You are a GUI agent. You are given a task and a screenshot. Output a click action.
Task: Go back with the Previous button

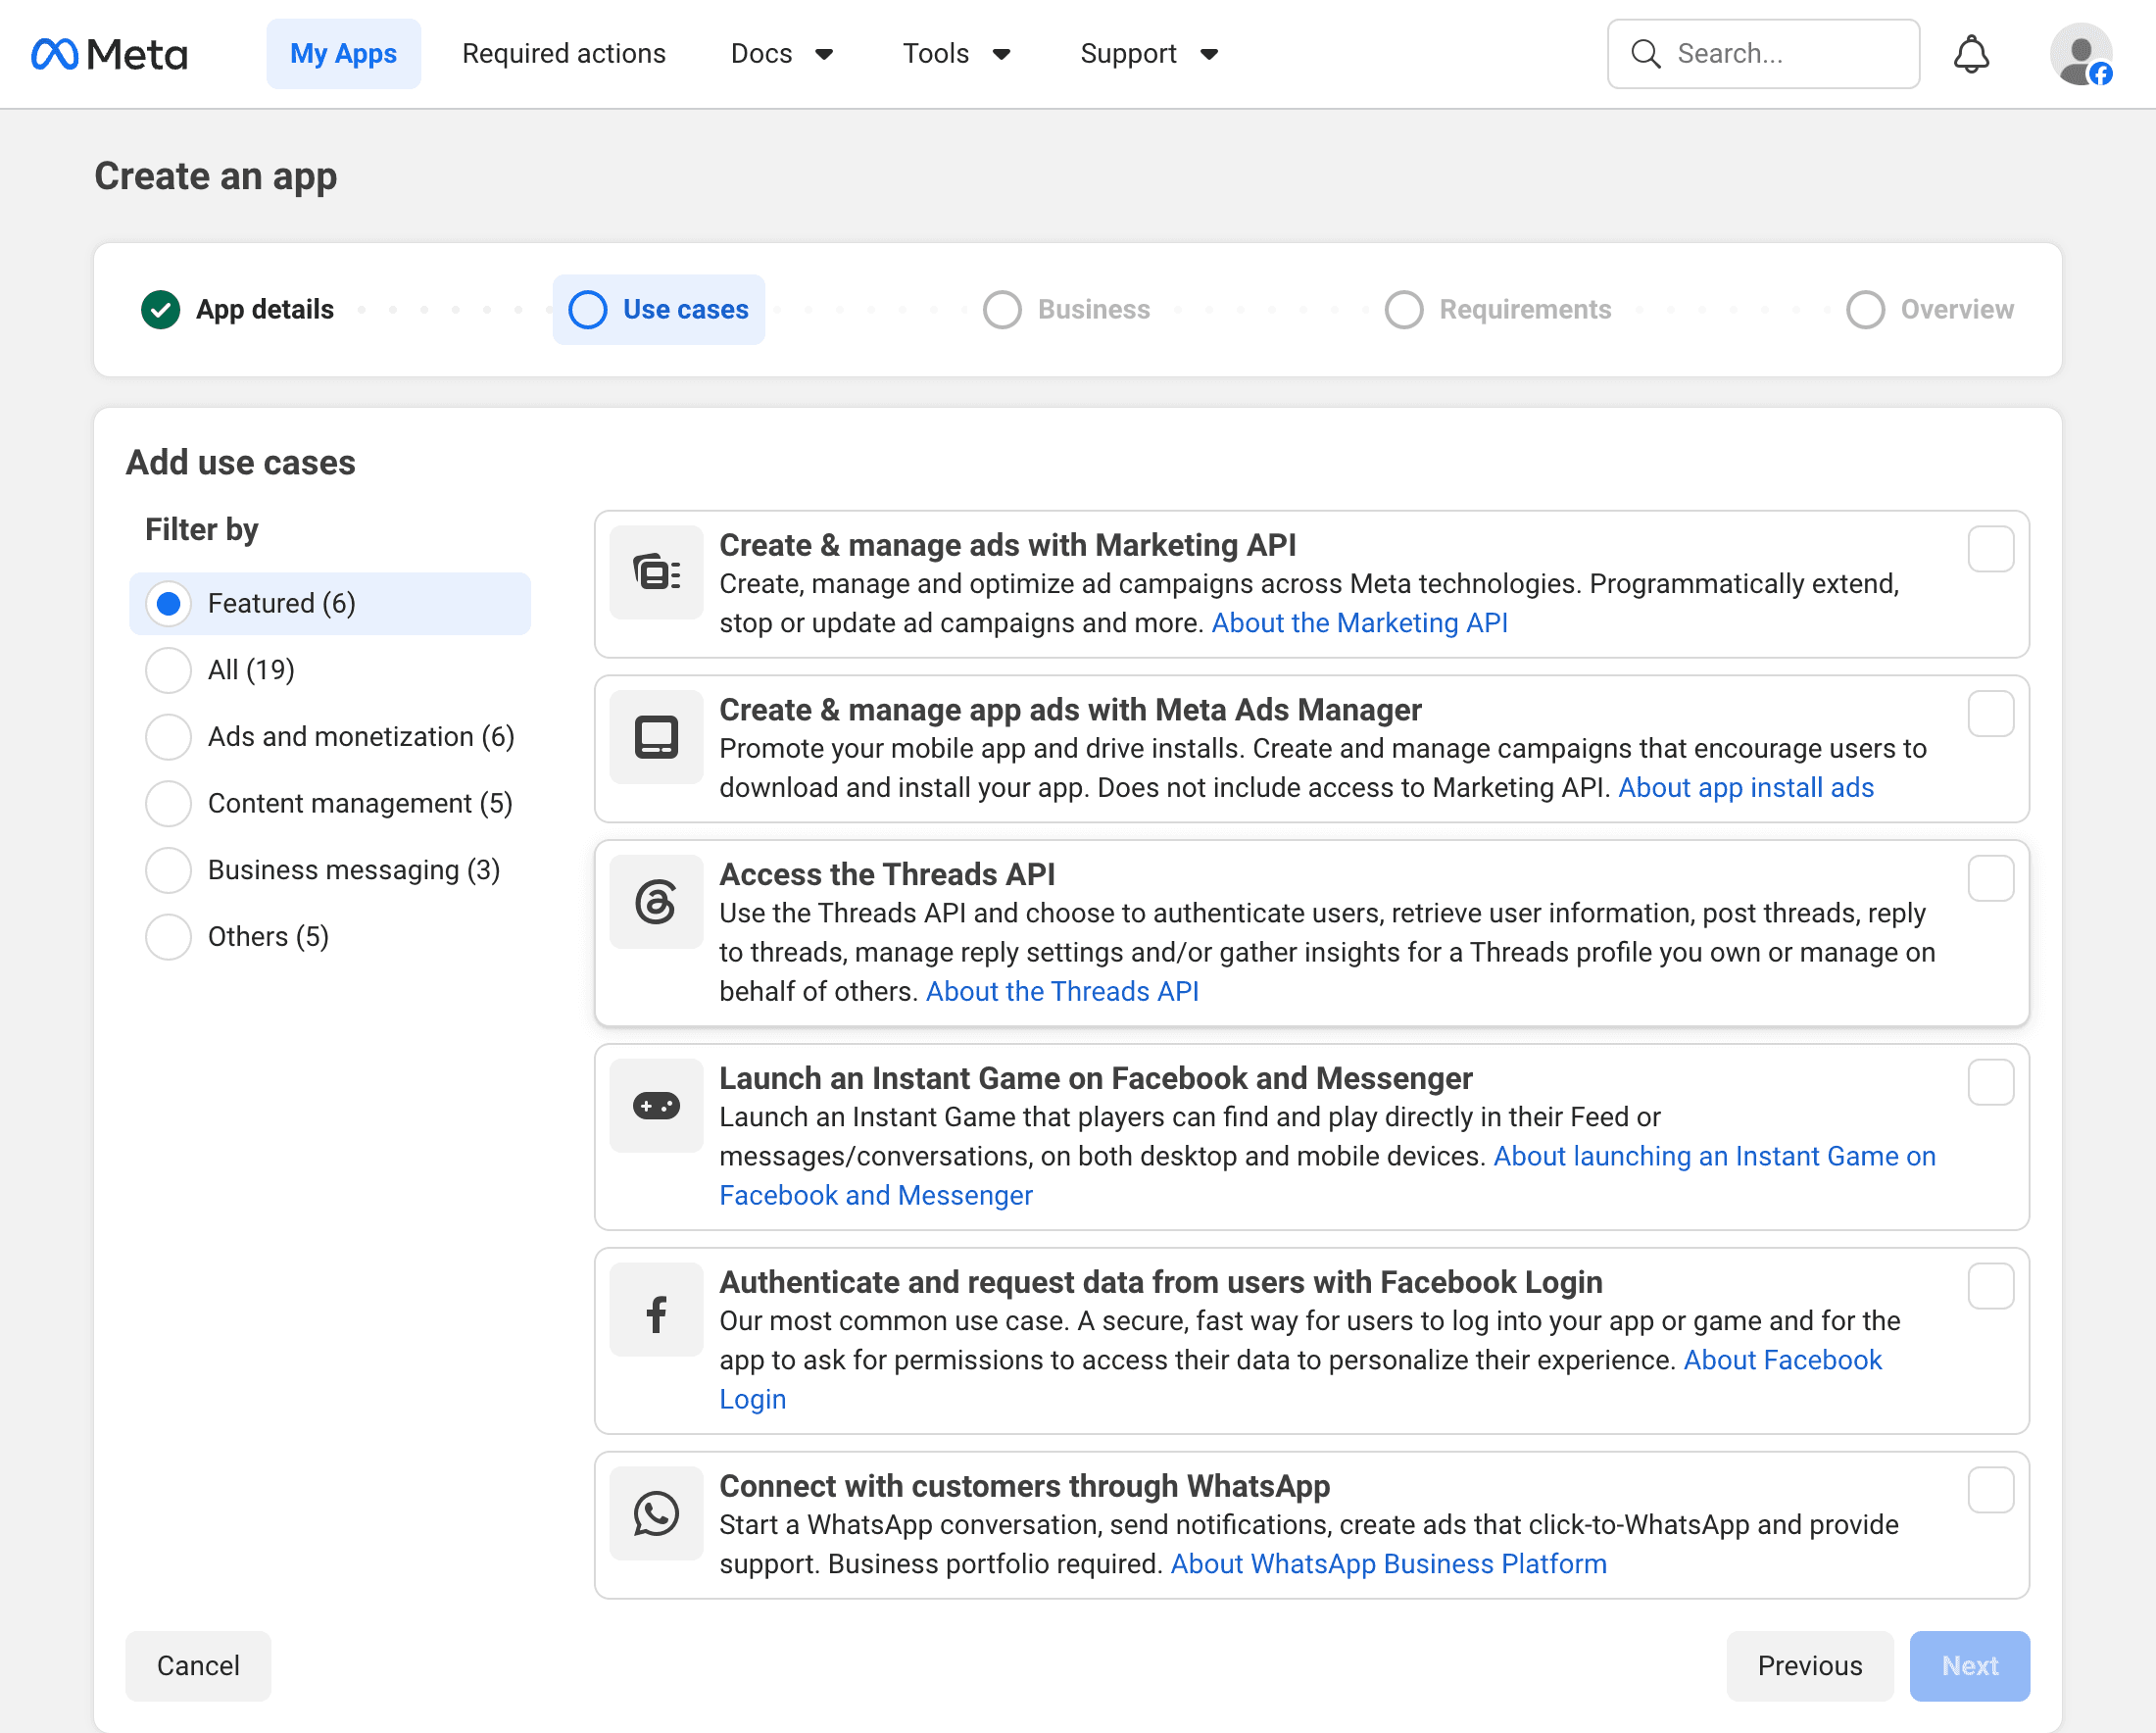(x=1810, y=1666)
